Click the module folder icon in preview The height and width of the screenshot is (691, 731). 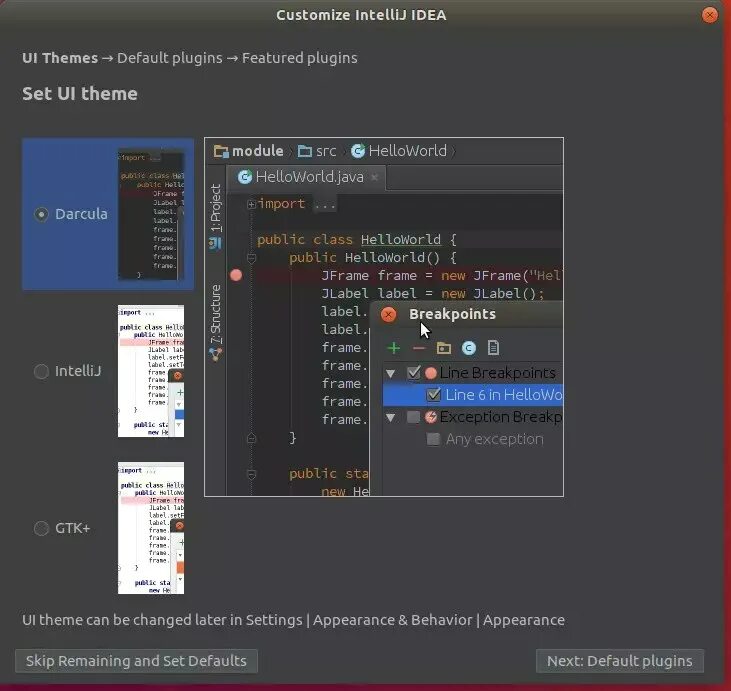point(221,151)
